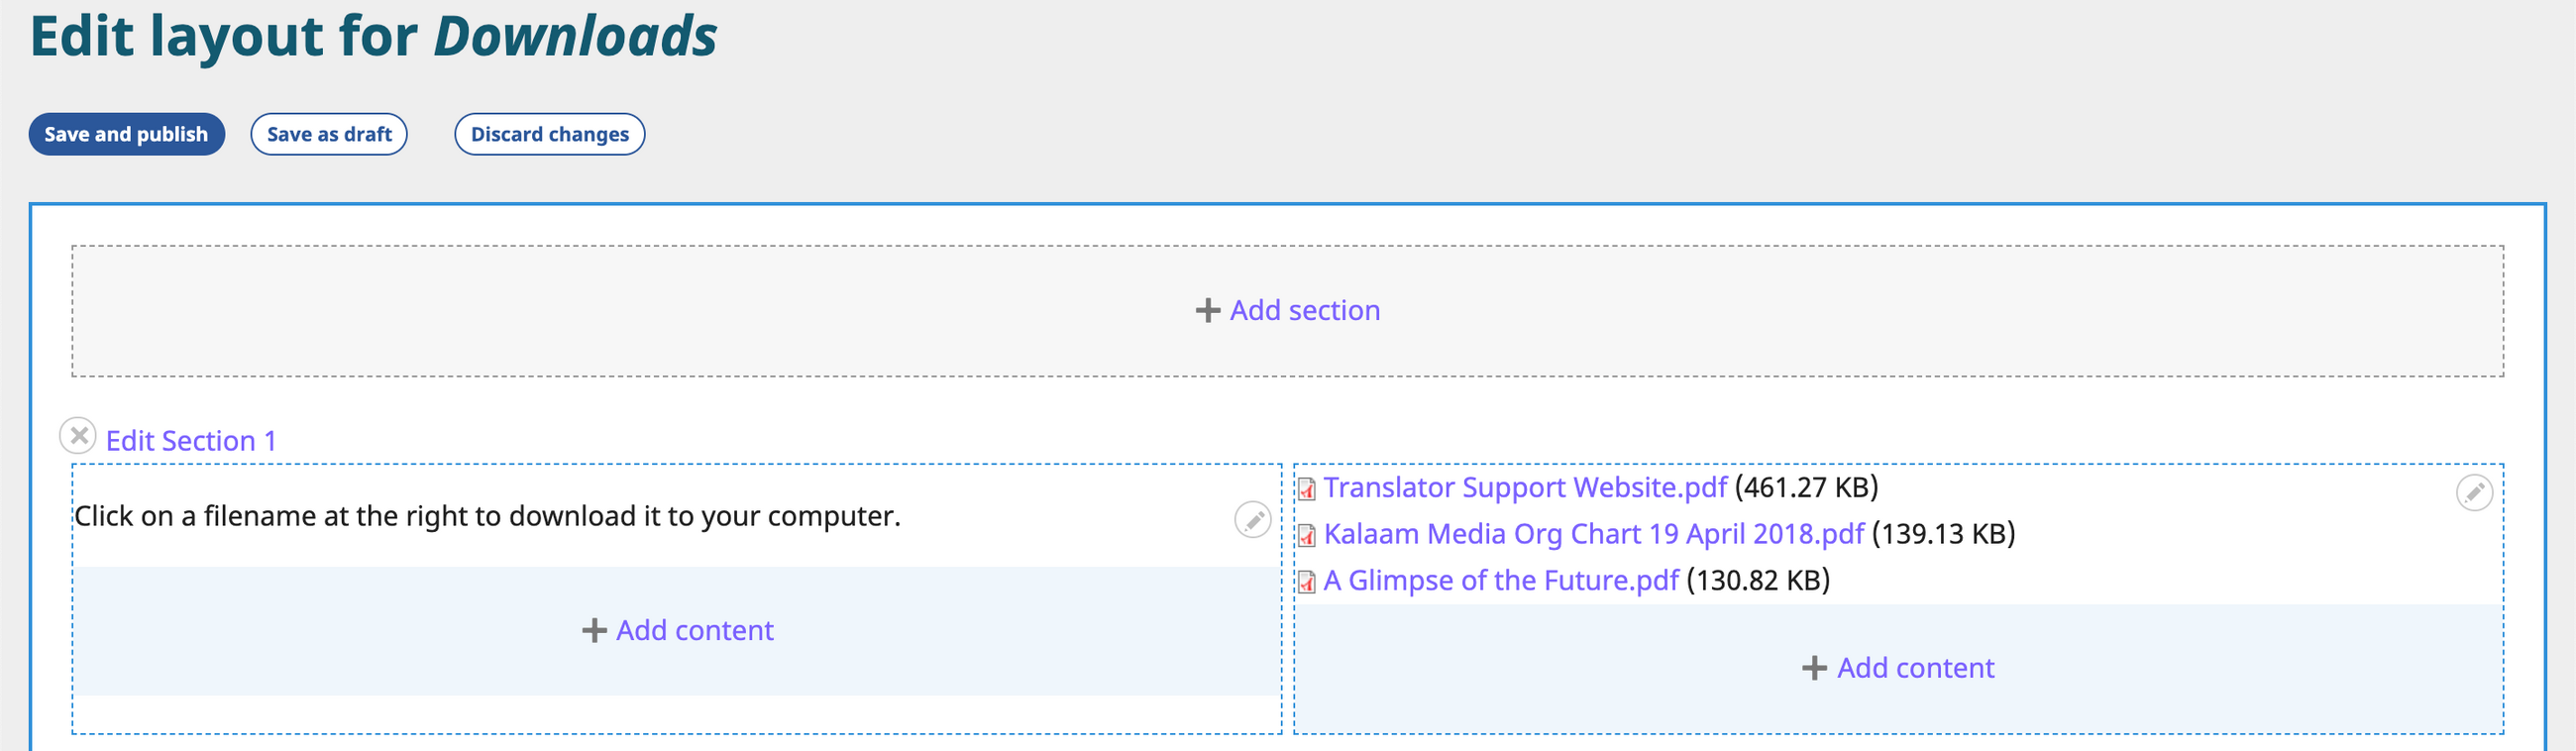Click the plus icon in the left Add content area
The image size is (2576, 751).
tap(594, 631)
